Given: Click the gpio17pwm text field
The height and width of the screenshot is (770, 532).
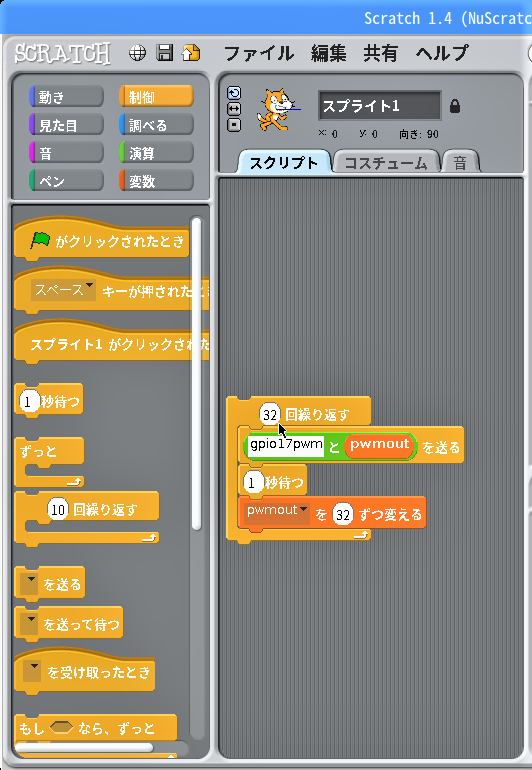Looking at the screenshot, I should coord(286,445).
